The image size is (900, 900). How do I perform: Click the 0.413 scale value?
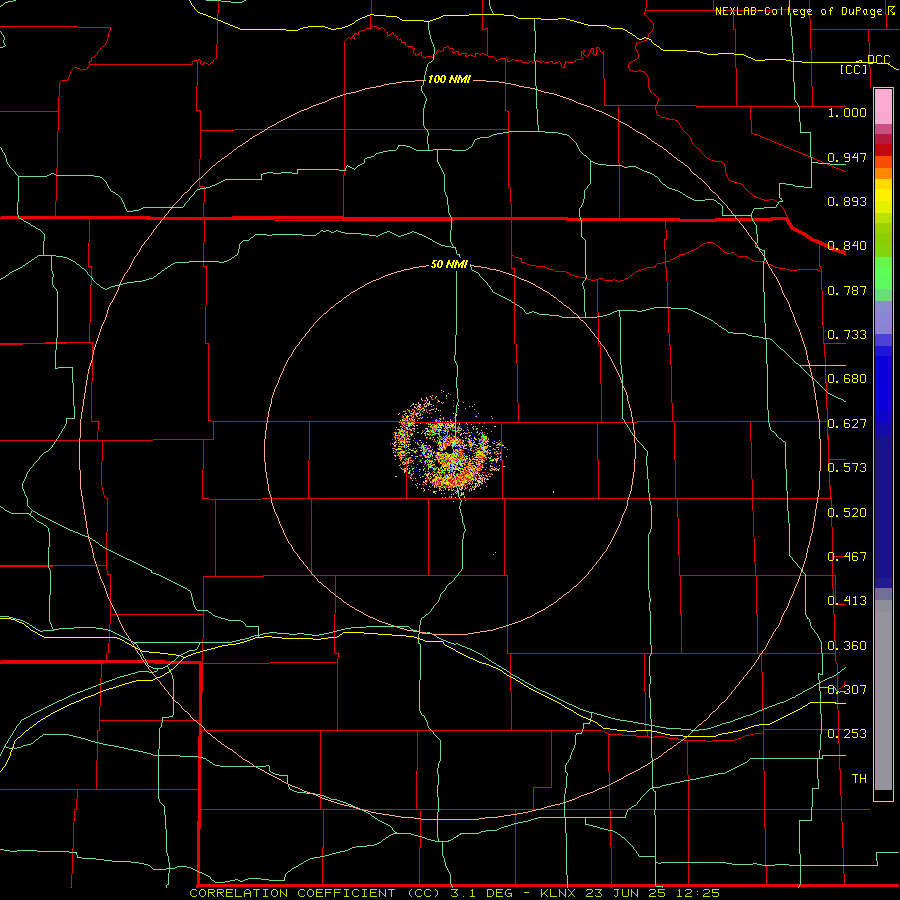[x=847, y=601]
